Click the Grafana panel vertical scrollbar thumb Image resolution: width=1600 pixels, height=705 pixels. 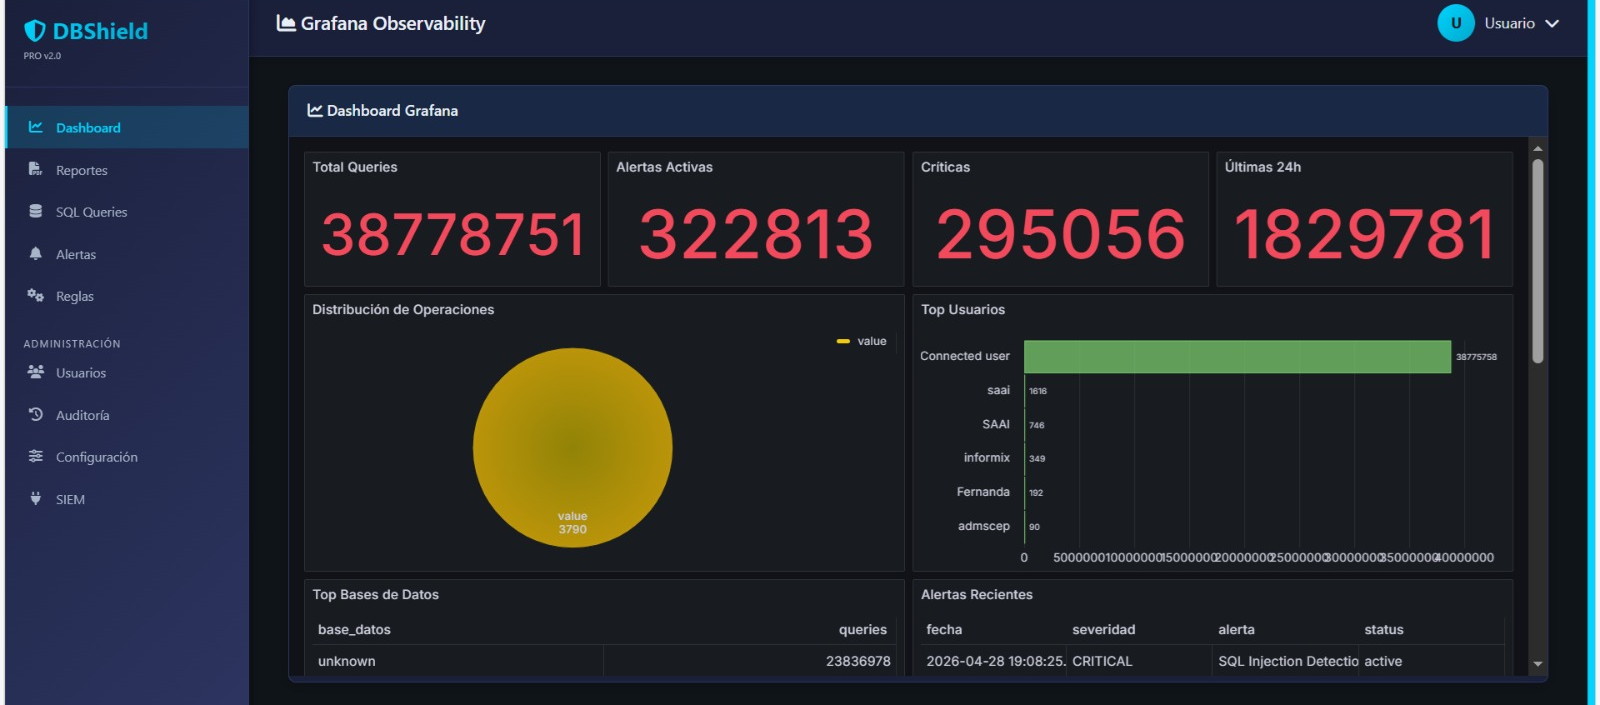point(1538,261)
